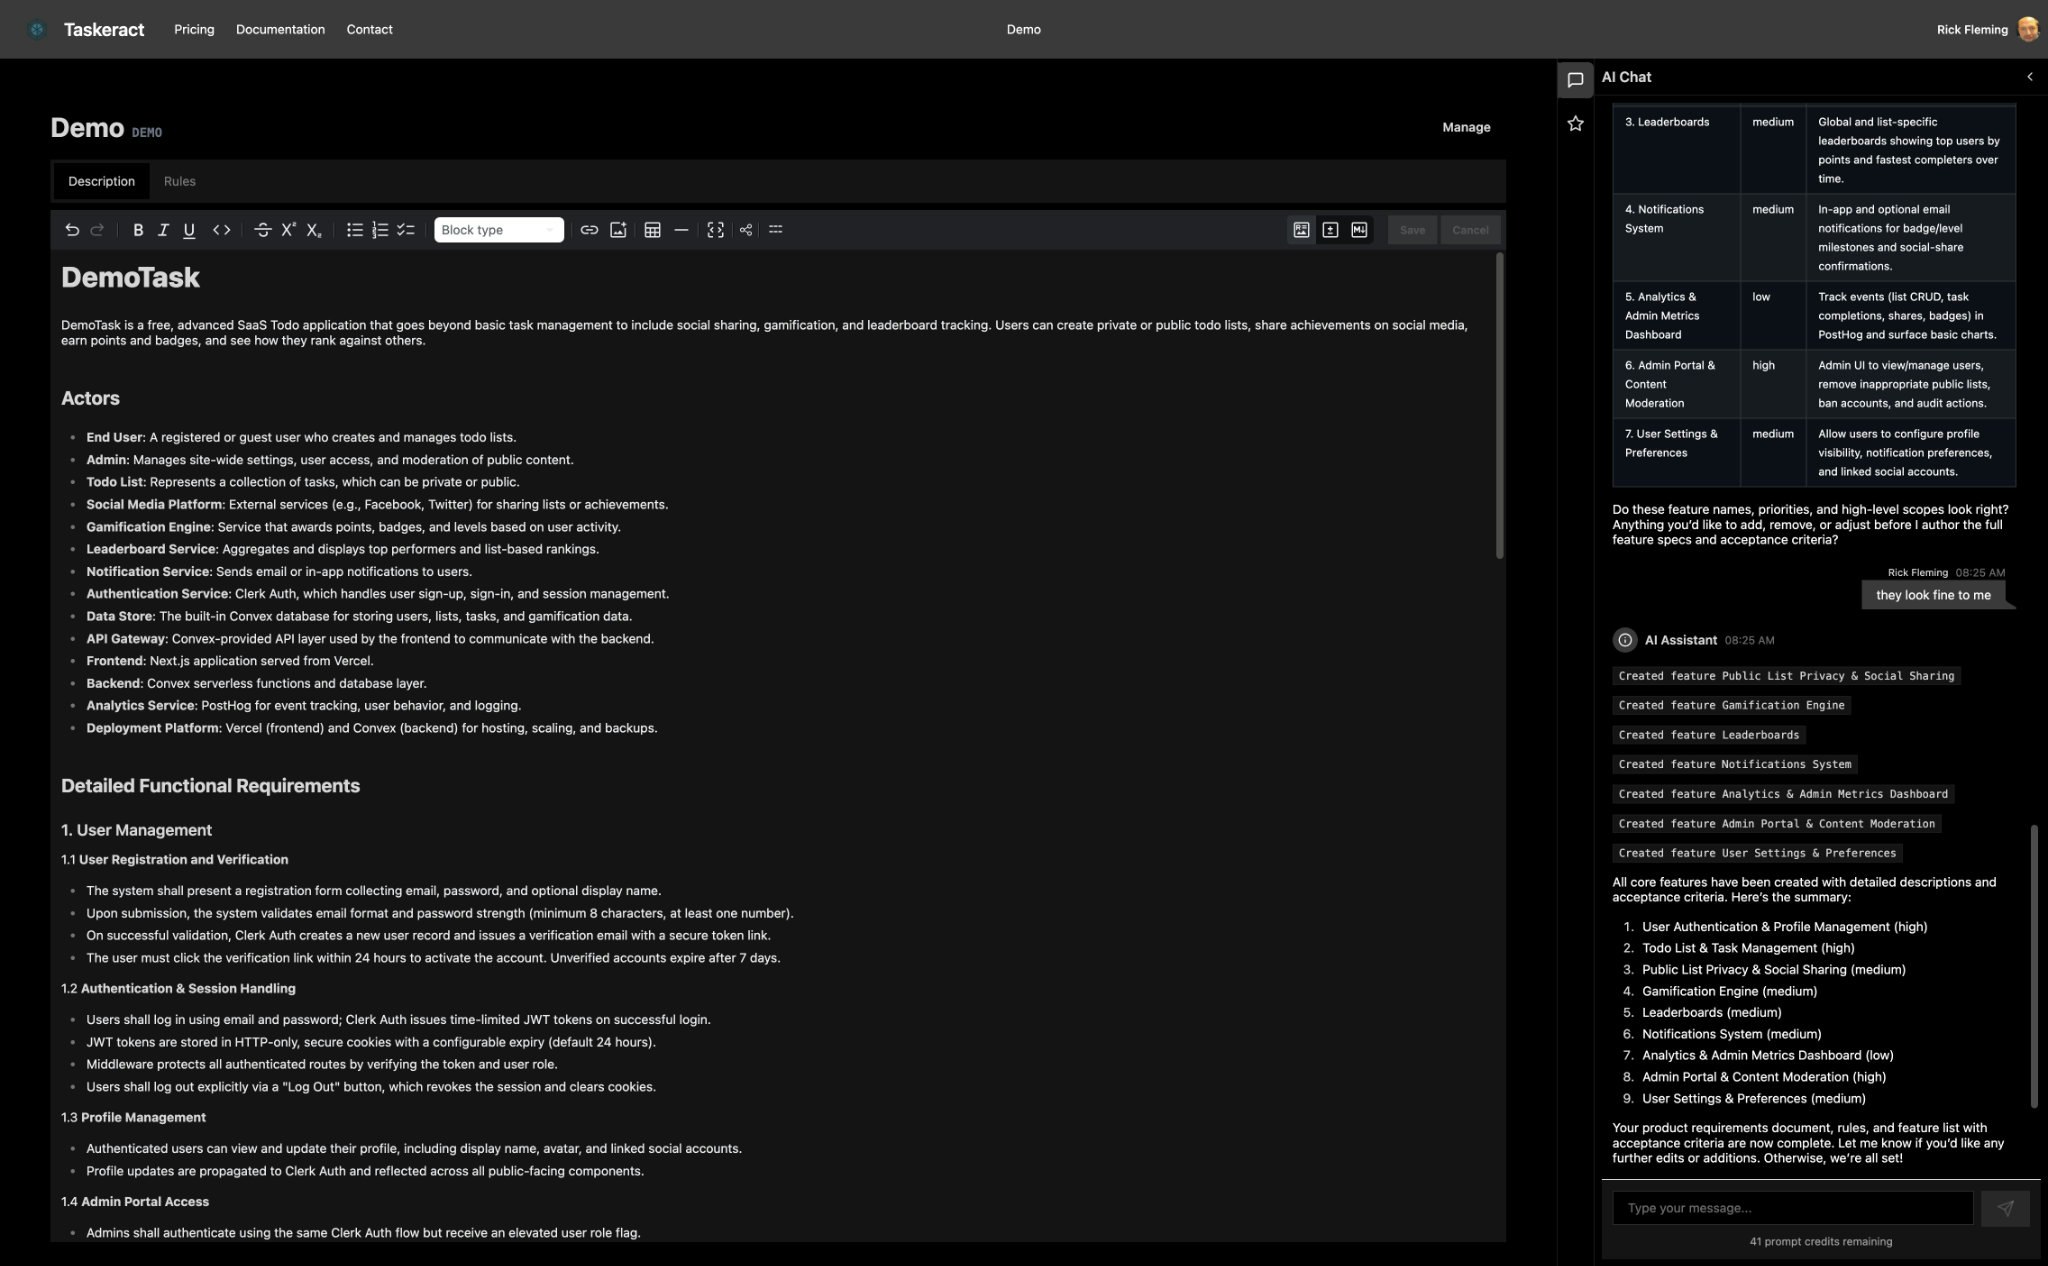Open the Pricing link
Screen dimensions: 2048x1266
(x=194, y=29)
